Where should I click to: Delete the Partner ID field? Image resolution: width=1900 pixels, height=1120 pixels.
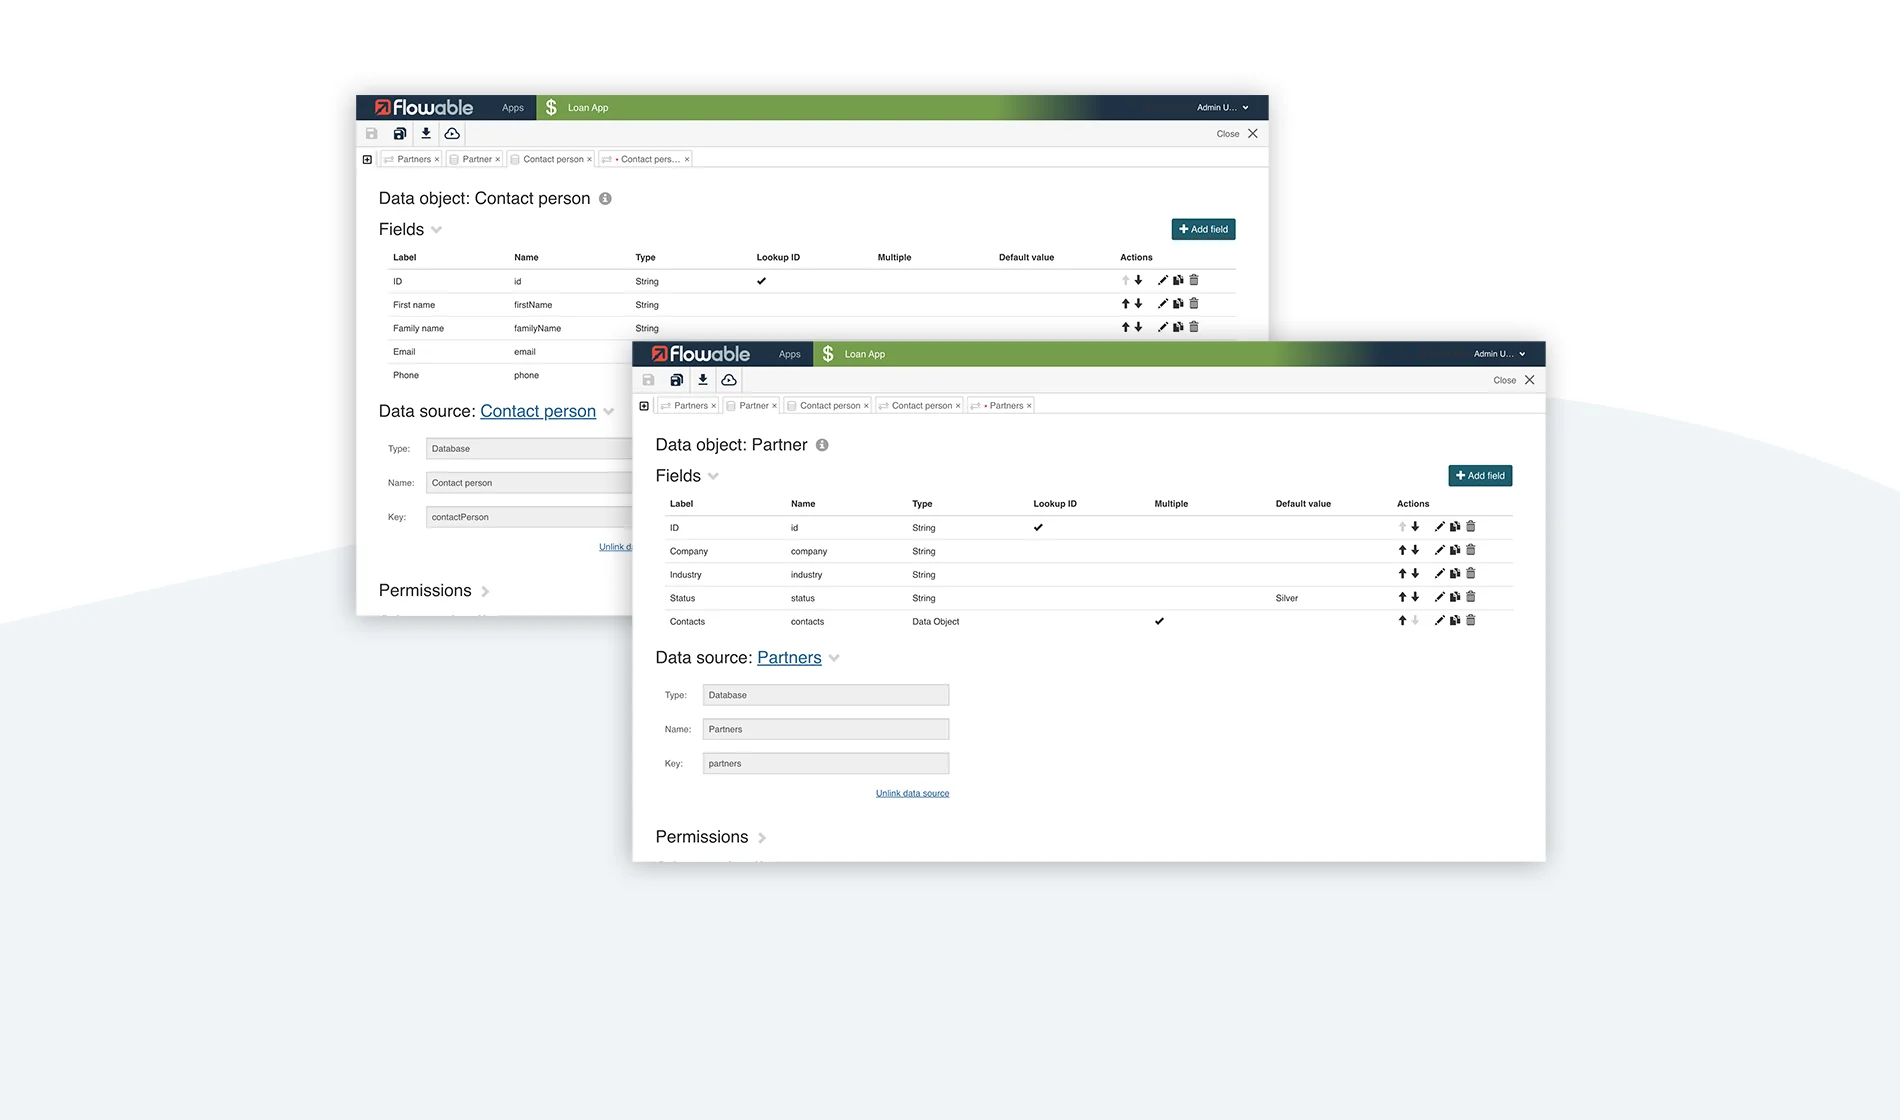click(1471, 527)
